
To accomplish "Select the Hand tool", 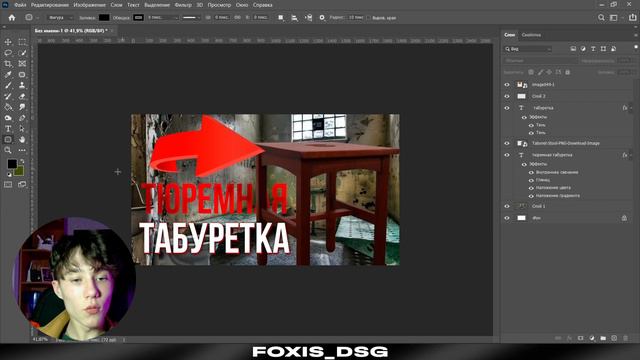I will coord(22,140).
